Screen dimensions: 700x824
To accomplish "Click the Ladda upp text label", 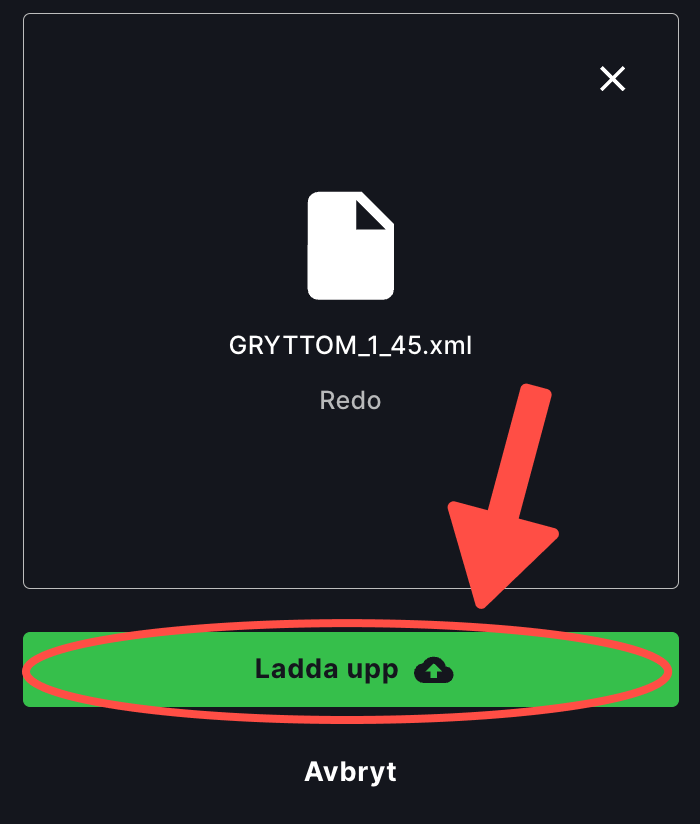I will coord(326,669).
